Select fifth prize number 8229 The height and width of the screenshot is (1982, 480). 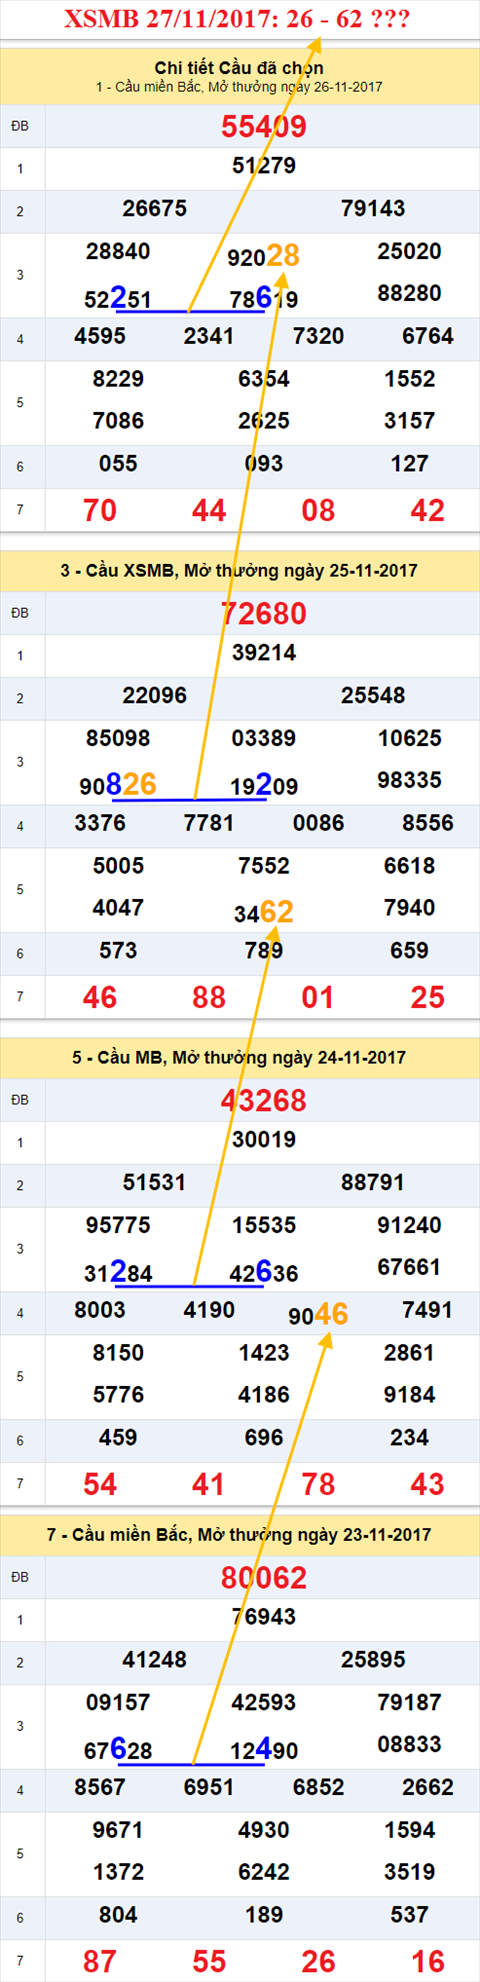click(118, 379)
